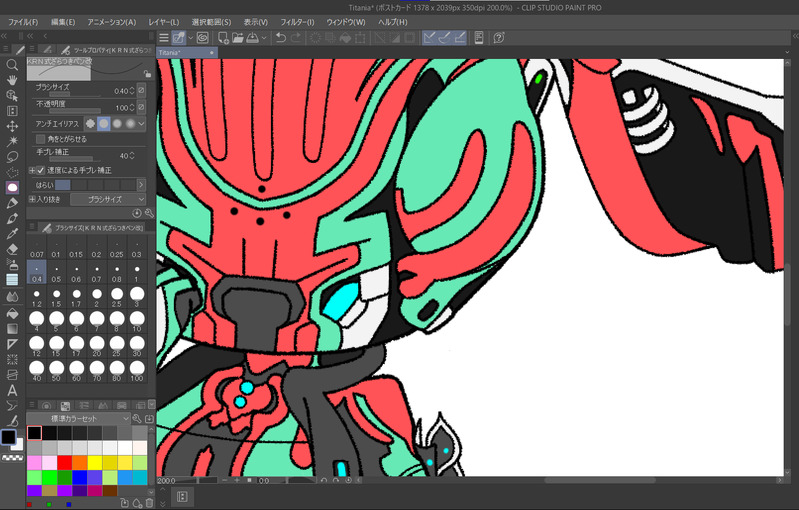Pick the Lasso selection tool
Image resolution: width=799 pixels, height=510 pixels.
point(12,157)
